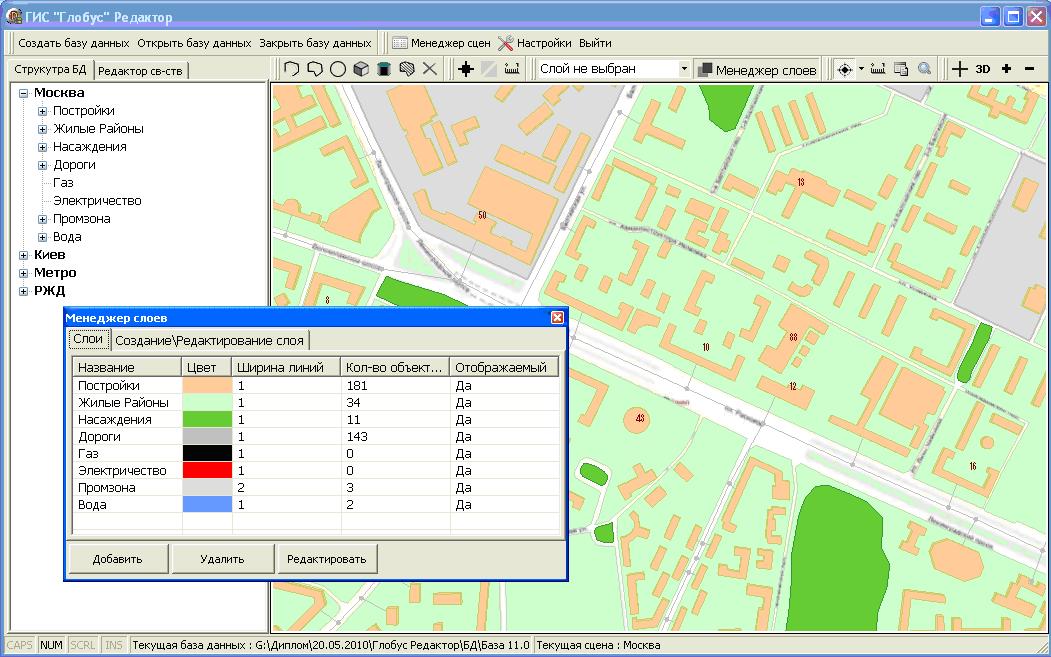Screen dimensions: 1051x657
Task: Expand the Насаждения tree node
Action: [x=42, y=147]
